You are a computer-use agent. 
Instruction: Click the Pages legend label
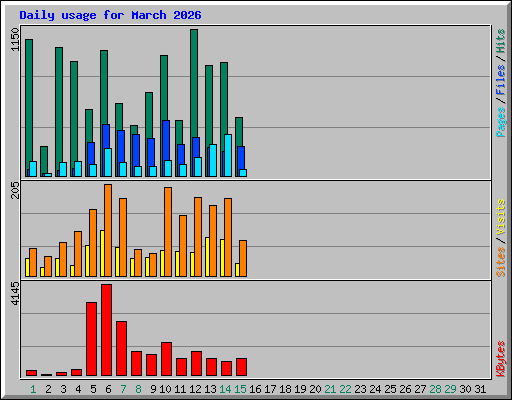tap(500, 122)
